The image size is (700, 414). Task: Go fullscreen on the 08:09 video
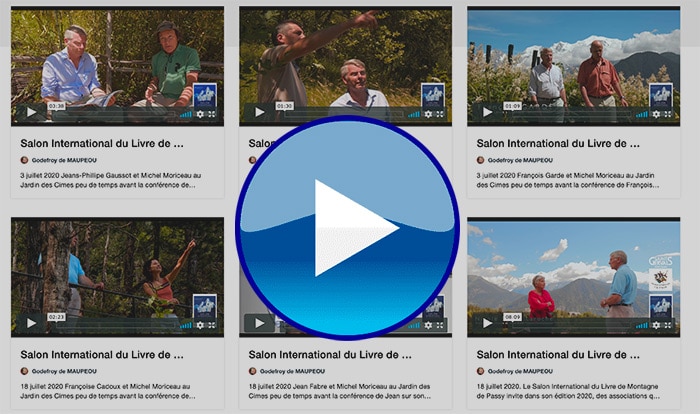pyautogui.click(x=668, y=325)
